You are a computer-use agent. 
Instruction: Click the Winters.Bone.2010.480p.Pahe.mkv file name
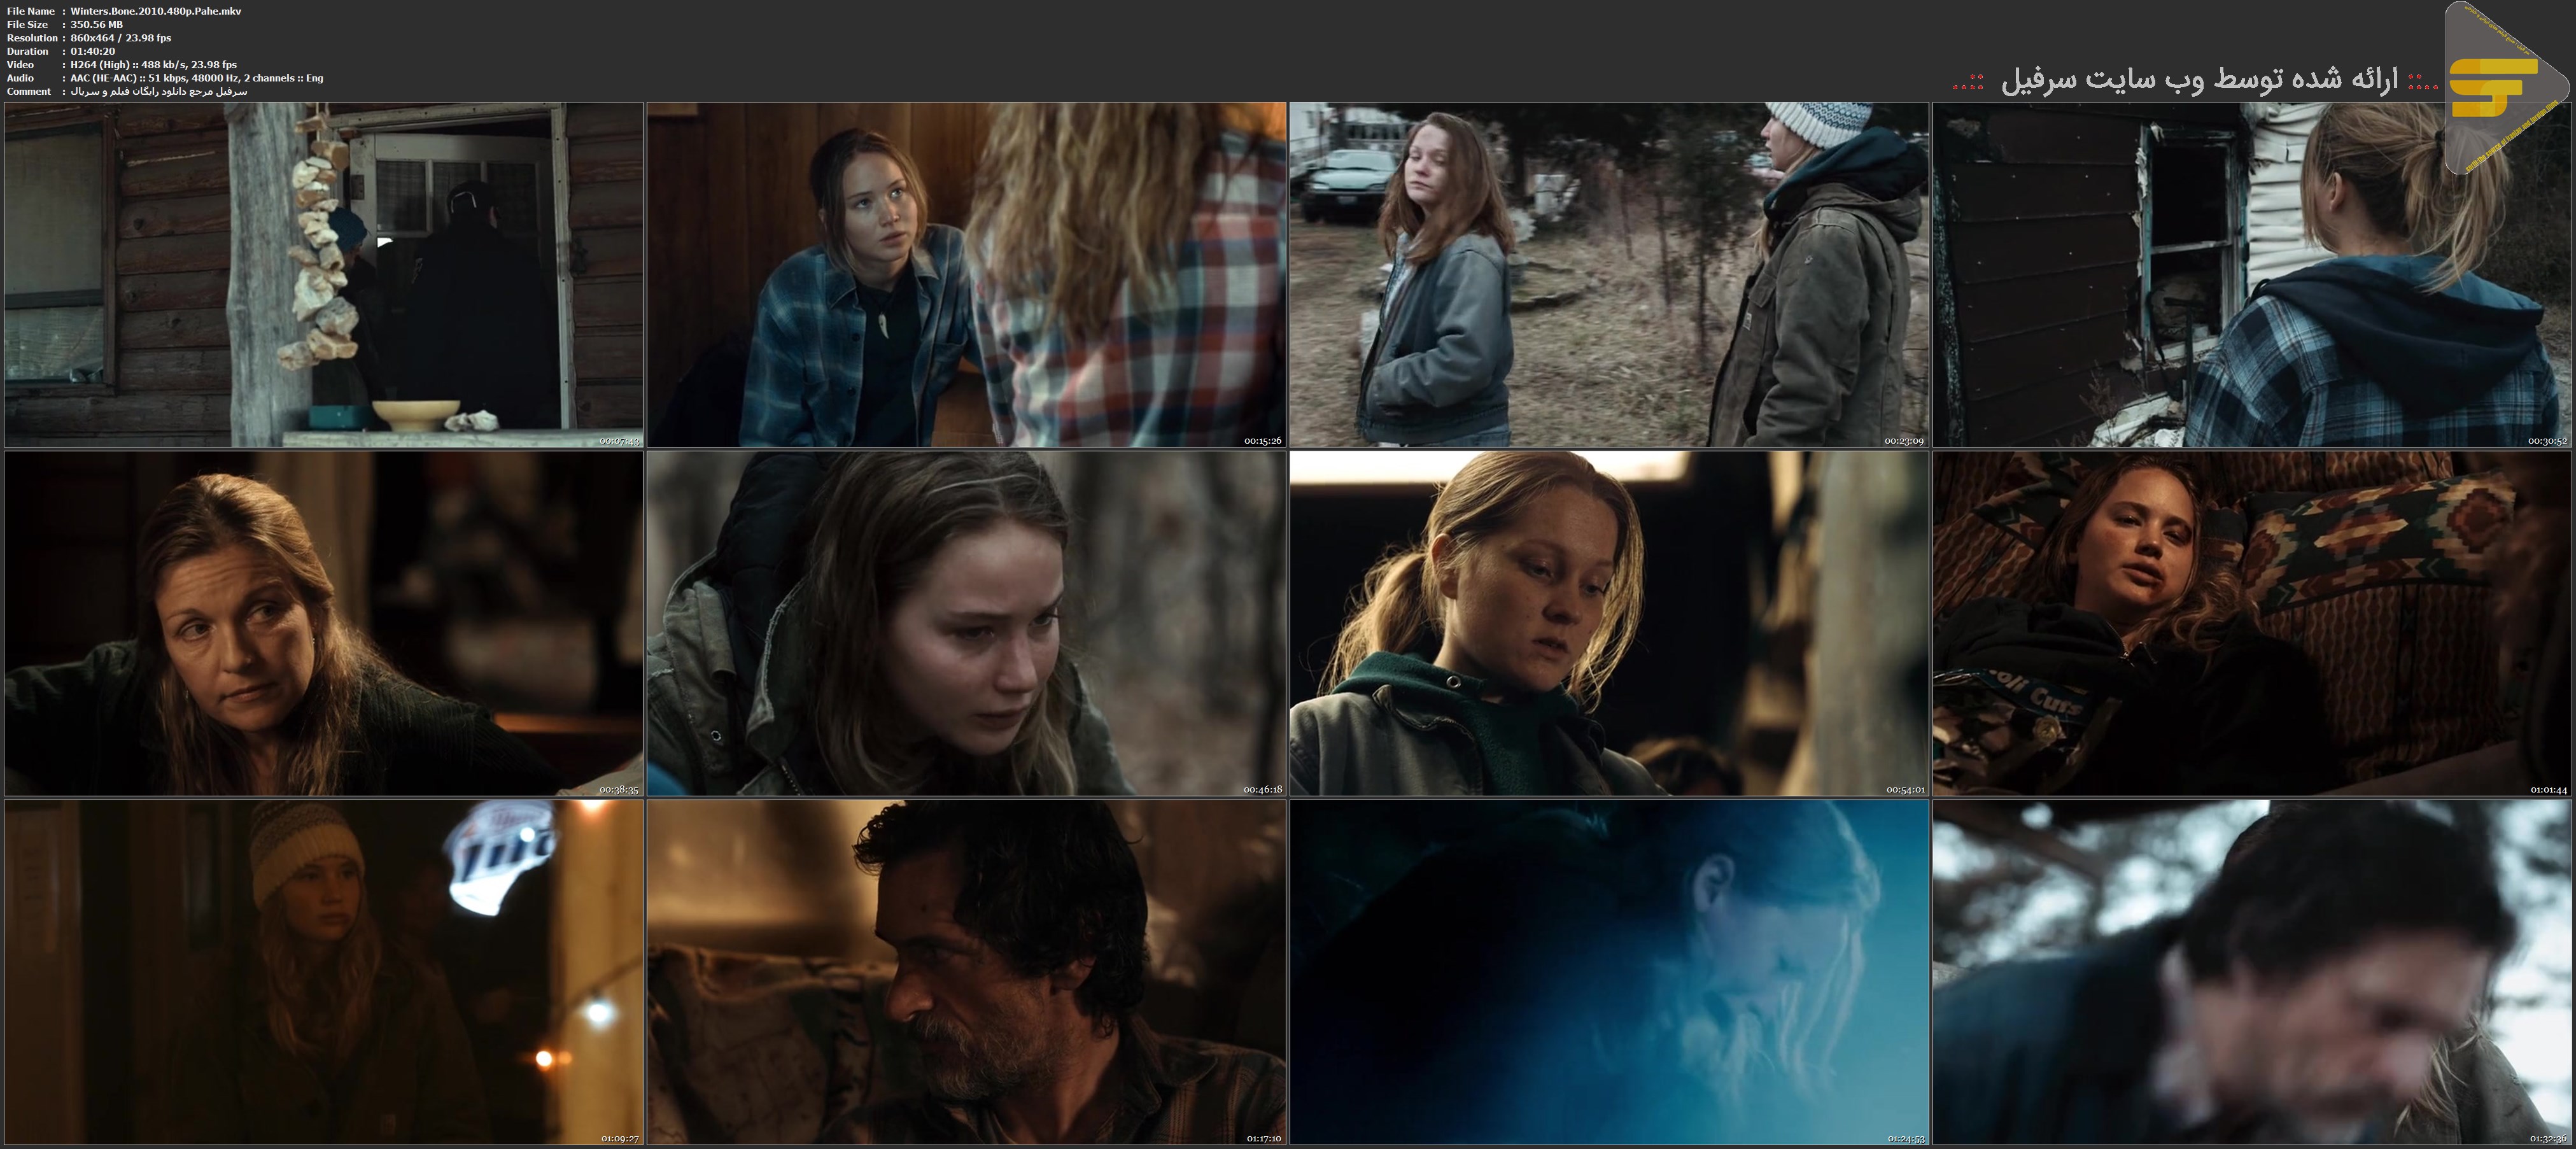(x=155, y=11)
